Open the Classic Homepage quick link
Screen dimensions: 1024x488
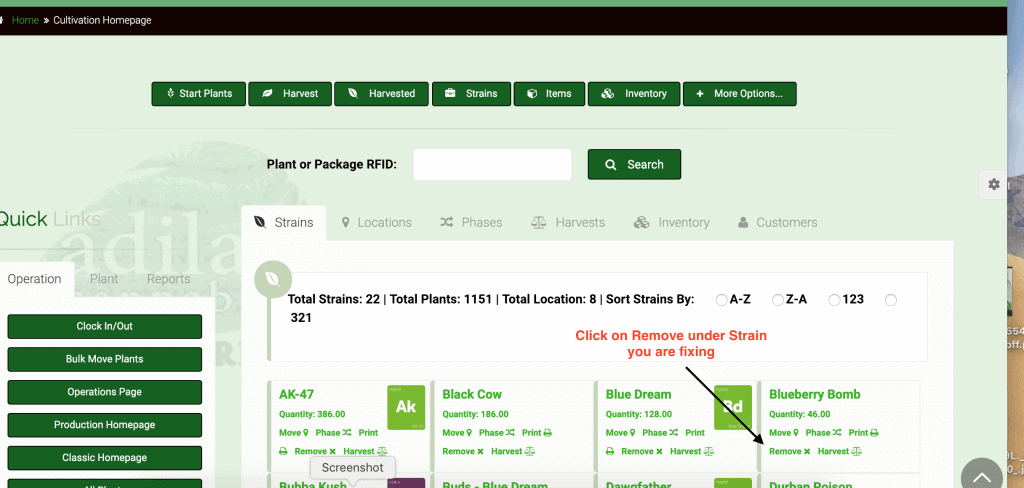click(x=104, y=457)
